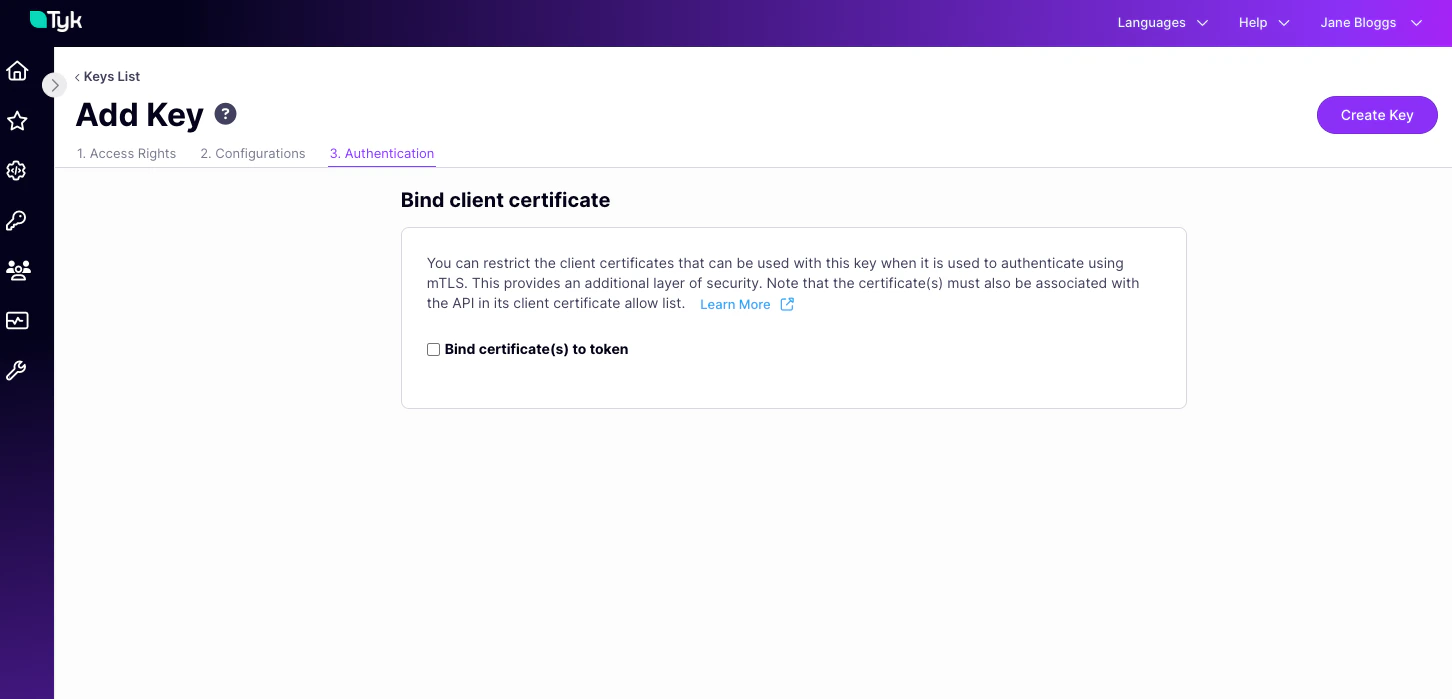Select the Authentication step tab

tap(382, 153)
